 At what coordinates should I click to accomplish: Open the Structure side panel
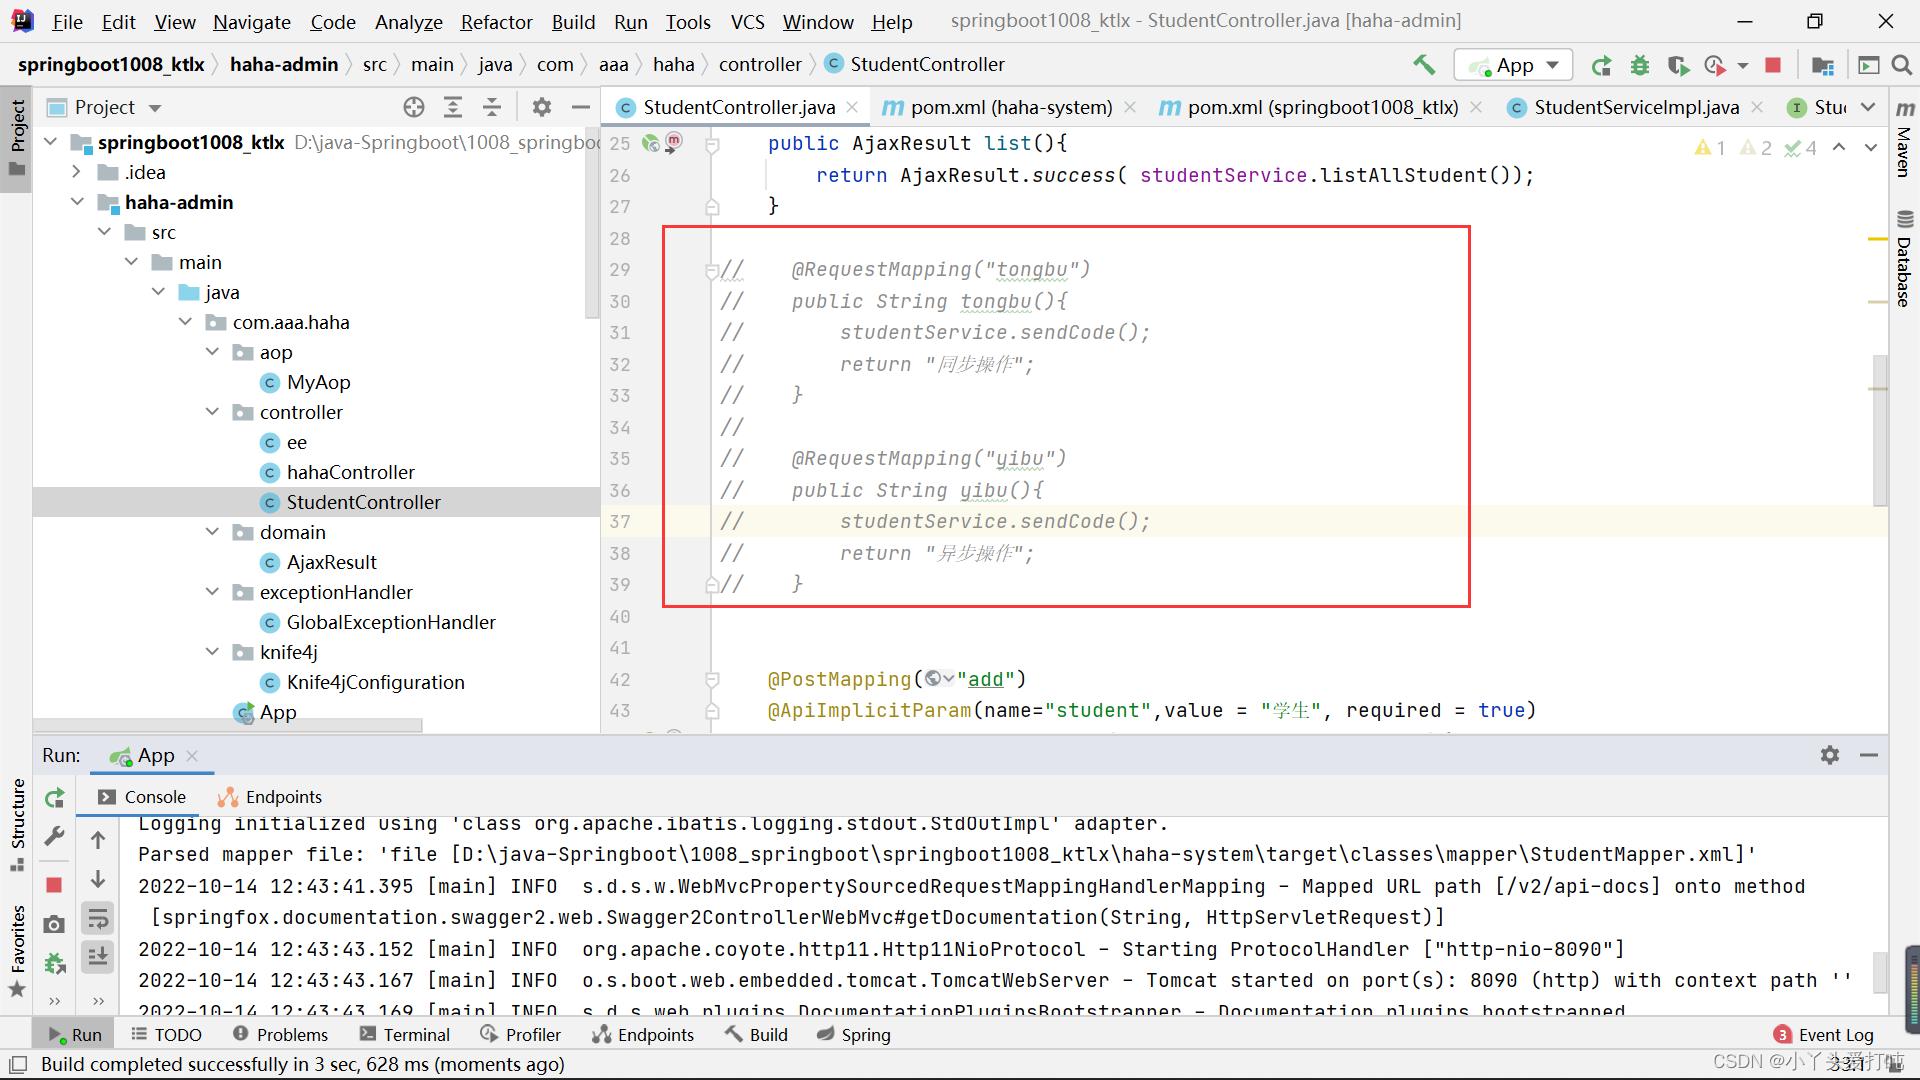point(17,825)
